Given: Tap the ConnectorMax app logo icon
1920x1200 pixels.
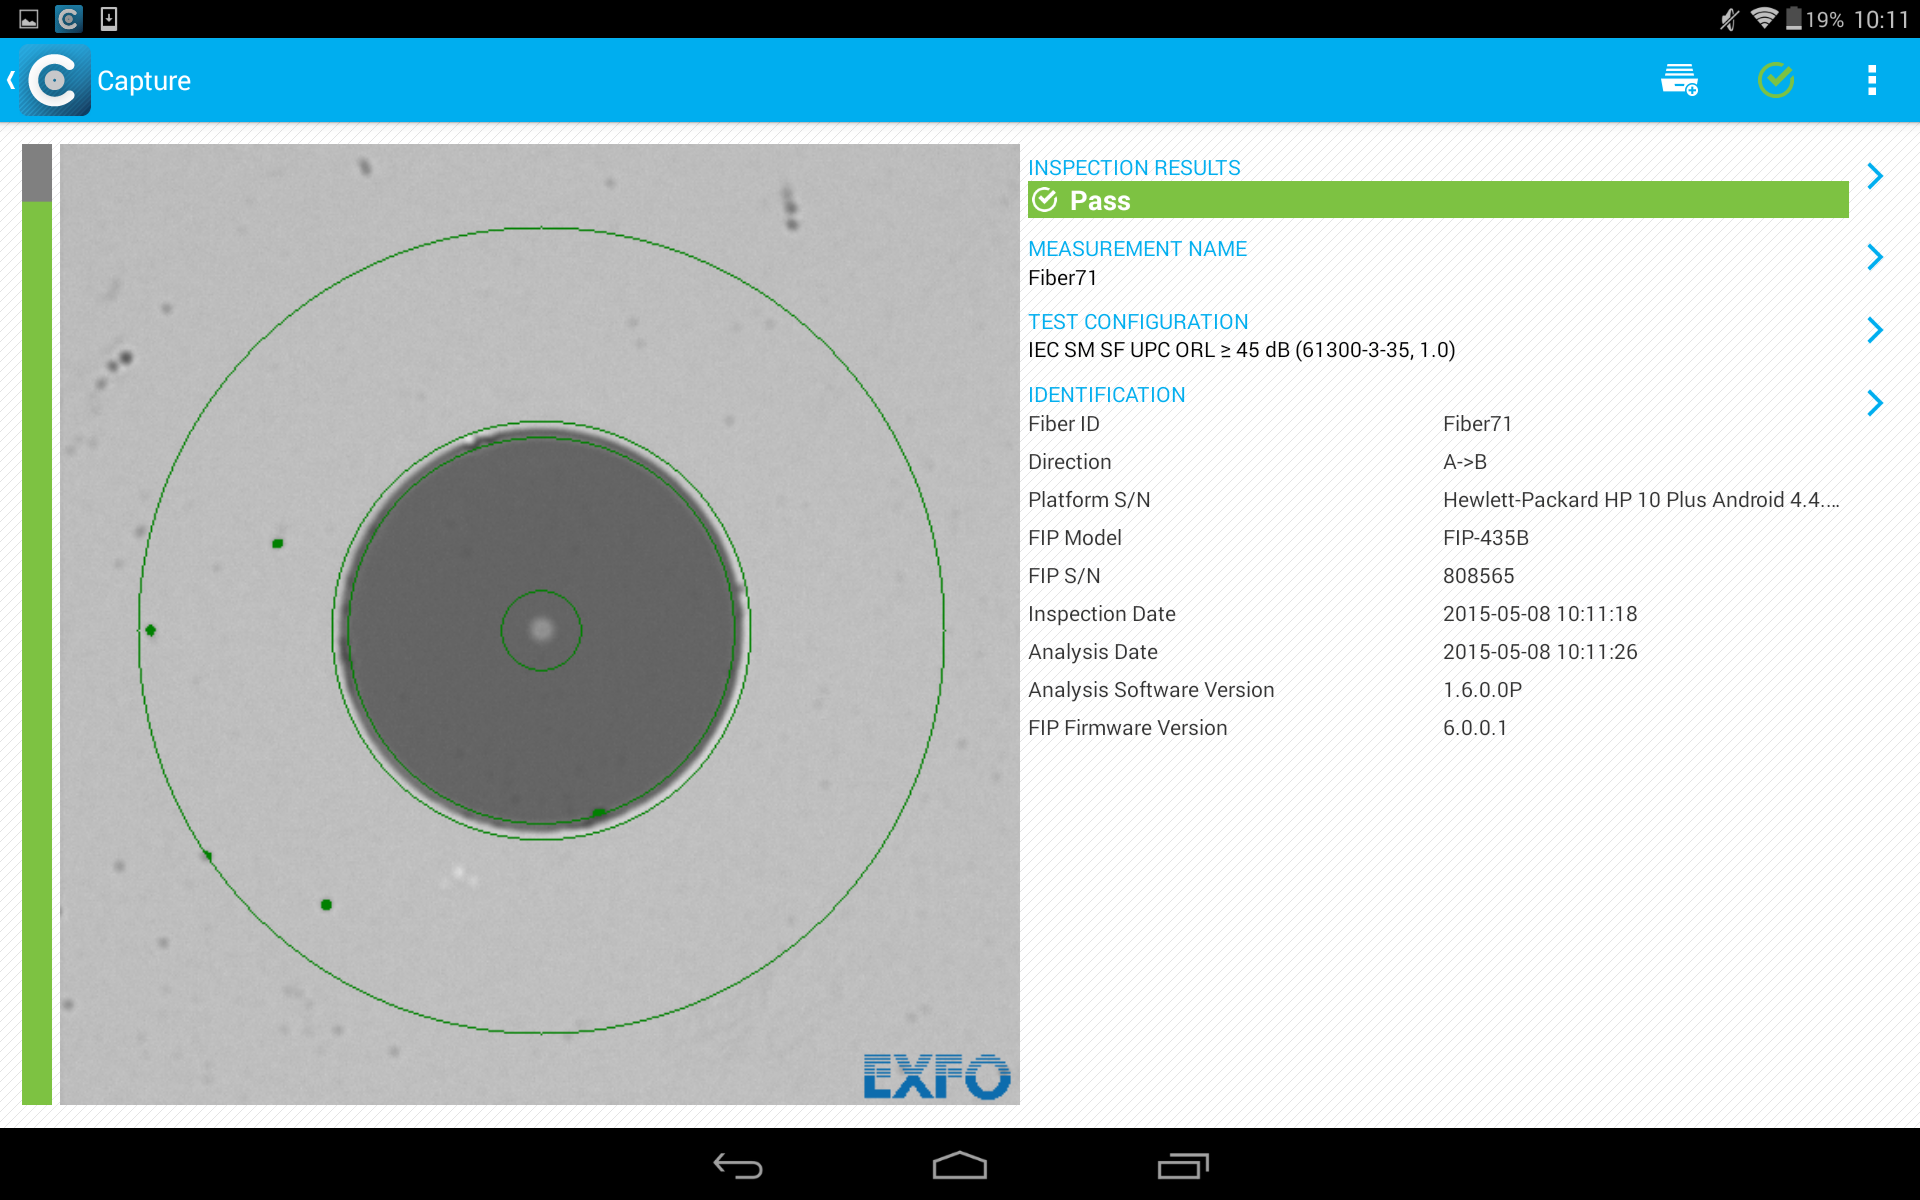Looking at the screenshot, I should 55,80.
